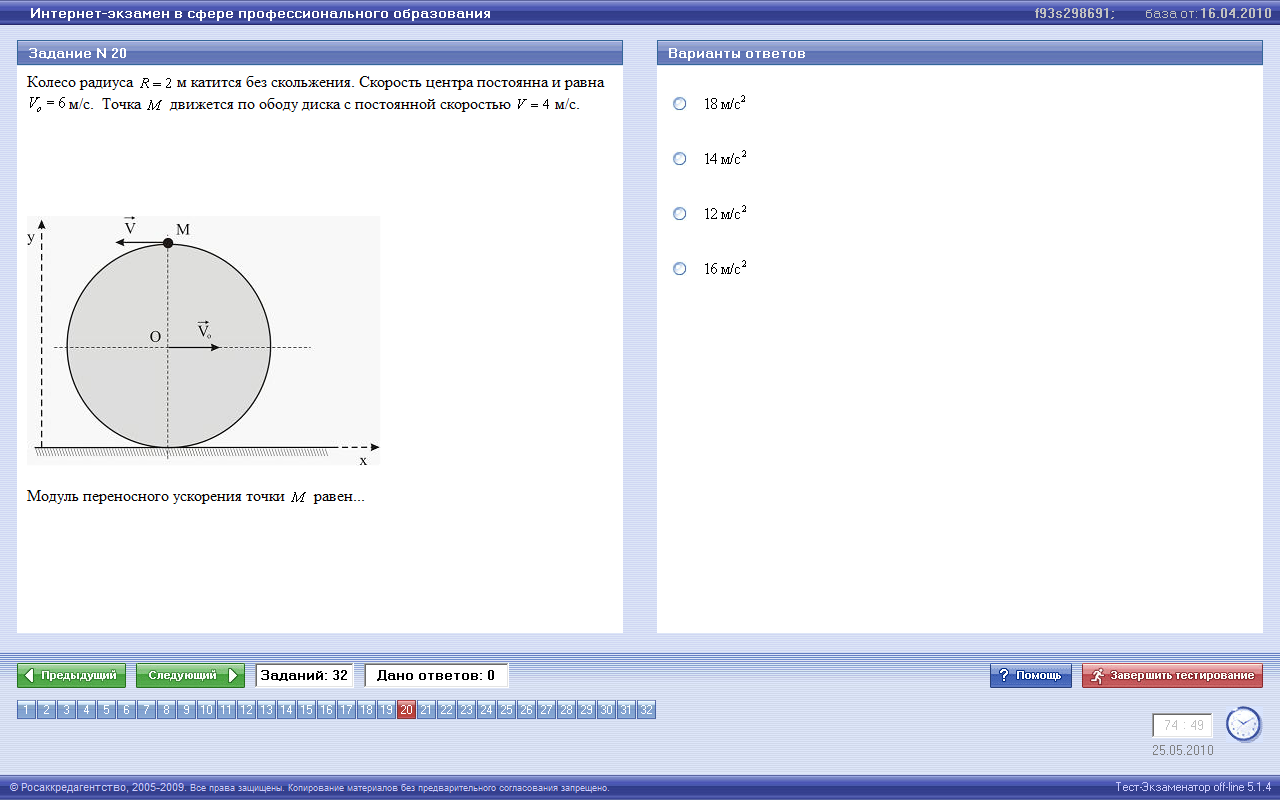Viewport: 1280px width, 800px height.
Task: Click the clock icon near the timer
Action: pyautogui.click(x=1244, y=724)
